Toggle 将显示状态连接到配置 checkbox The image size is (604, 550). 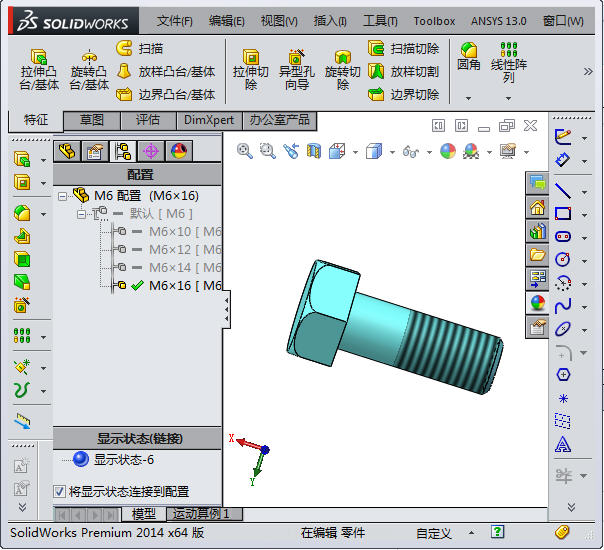pyautogui.click(x=59, y=491)
